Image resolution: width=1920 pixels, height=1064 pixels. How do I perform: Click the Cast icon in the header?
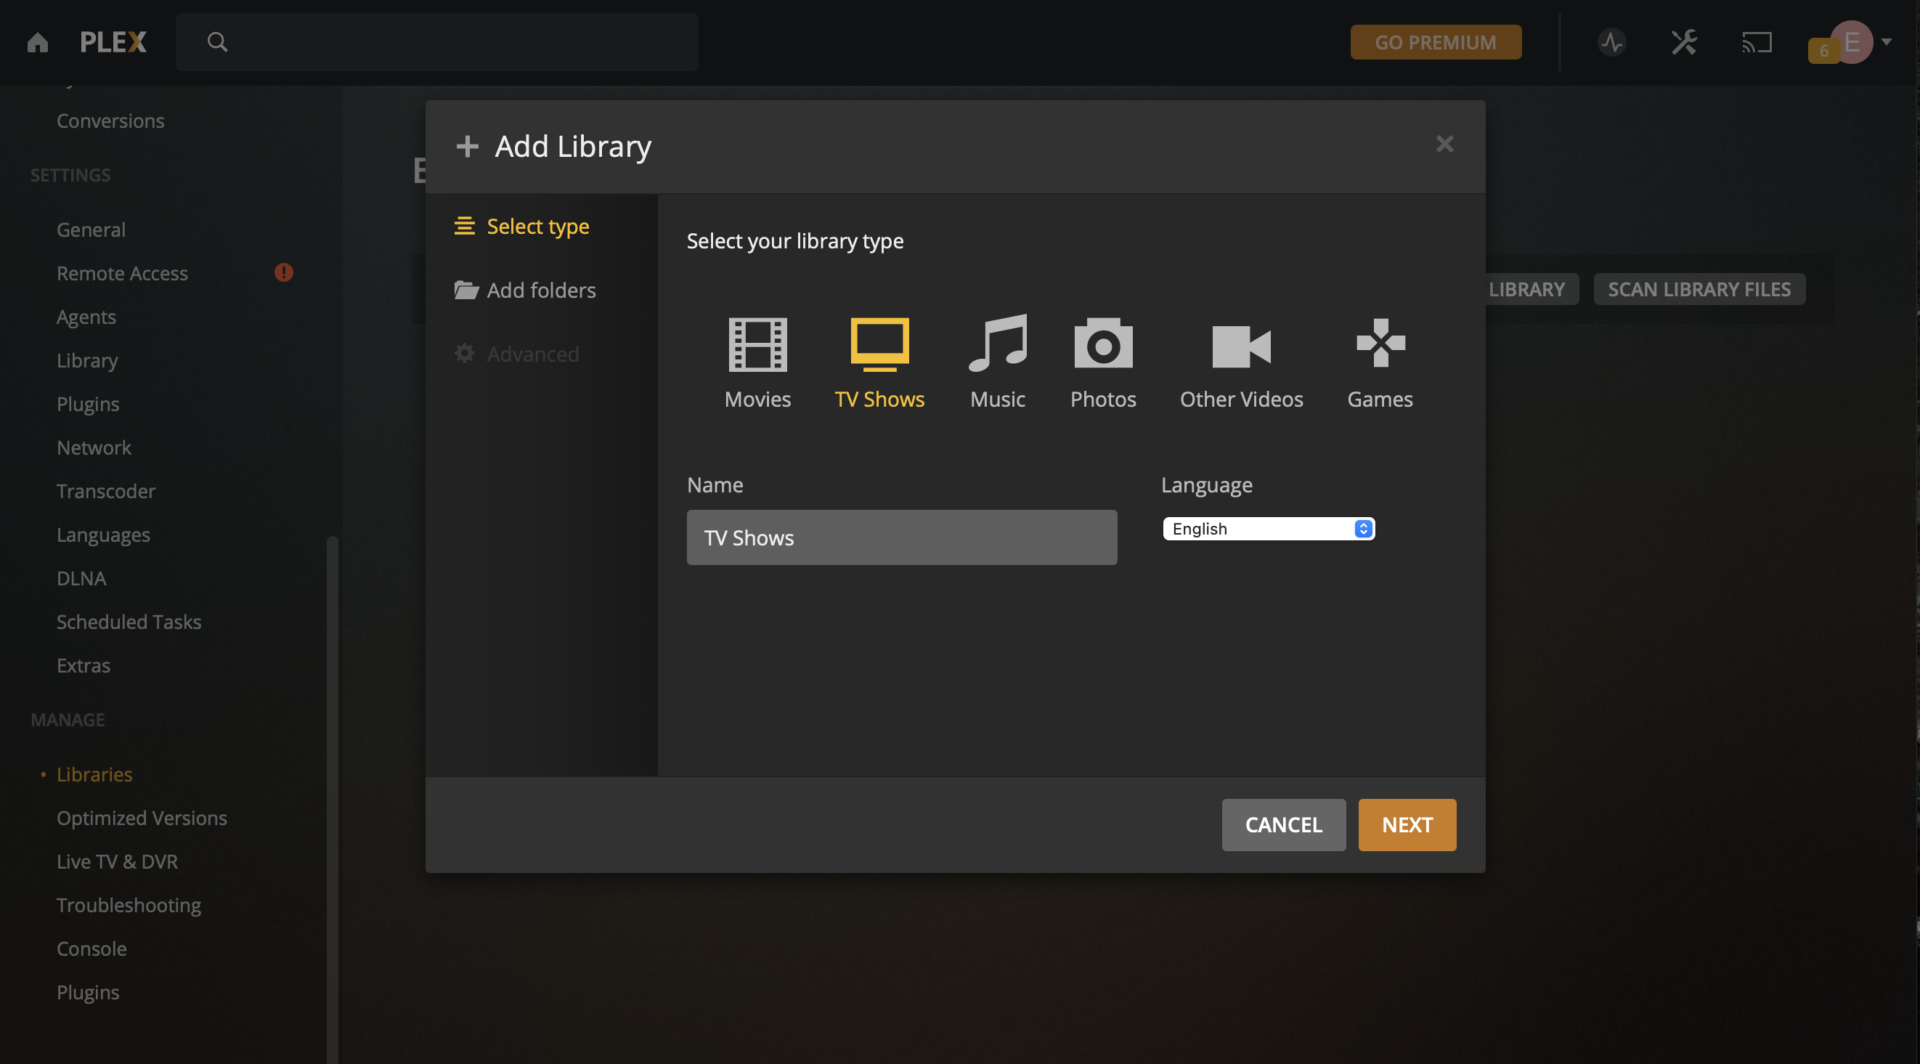1757,42
